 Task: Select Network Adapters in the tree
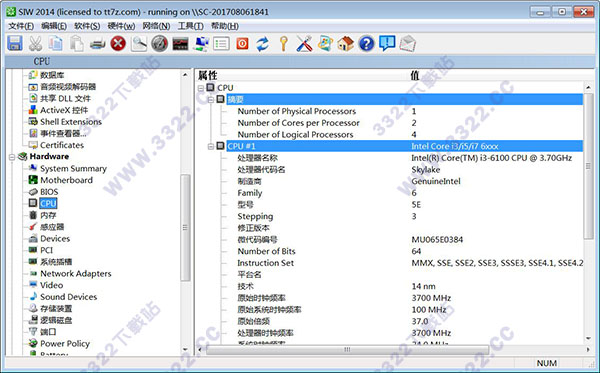coord(76,274)
